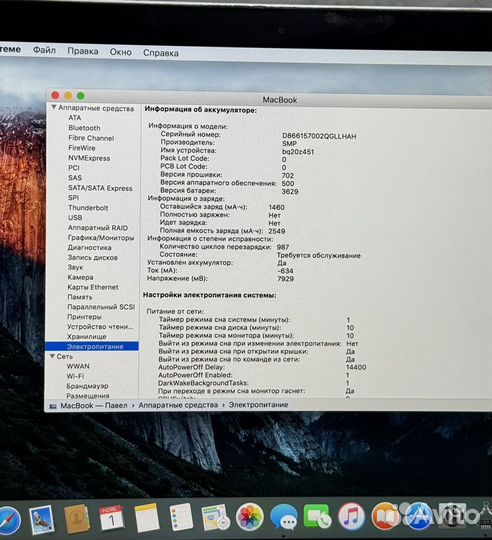Launch the yellow Notes app
The width and height of the screenshot is (492, 540).
(147, 518)
